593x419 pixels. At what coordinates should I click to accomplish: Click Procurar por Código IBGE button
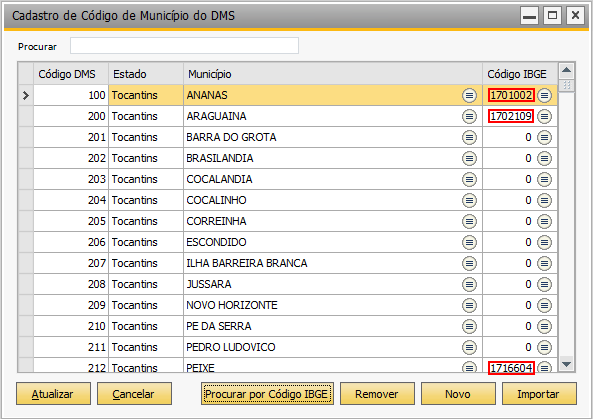(x=267, y=394)
